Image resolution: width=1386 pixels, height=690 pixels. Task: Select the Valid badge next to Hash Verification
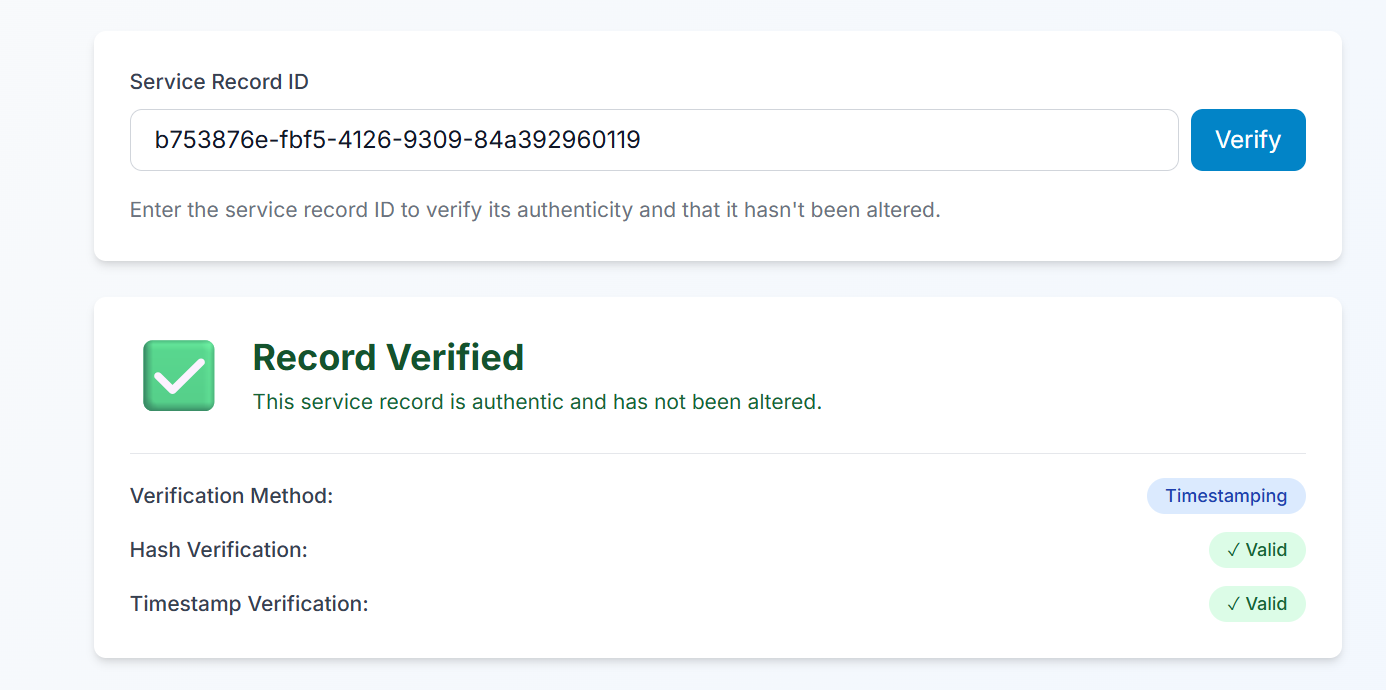[1257, 550]
